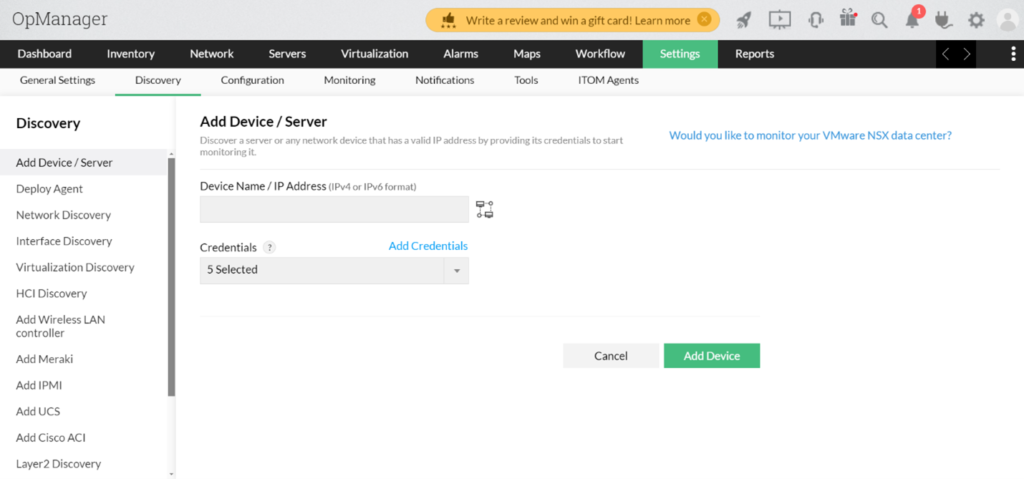Click the network device picker icon
Viewport: 1024px width, 479px height.
[485, 209]
